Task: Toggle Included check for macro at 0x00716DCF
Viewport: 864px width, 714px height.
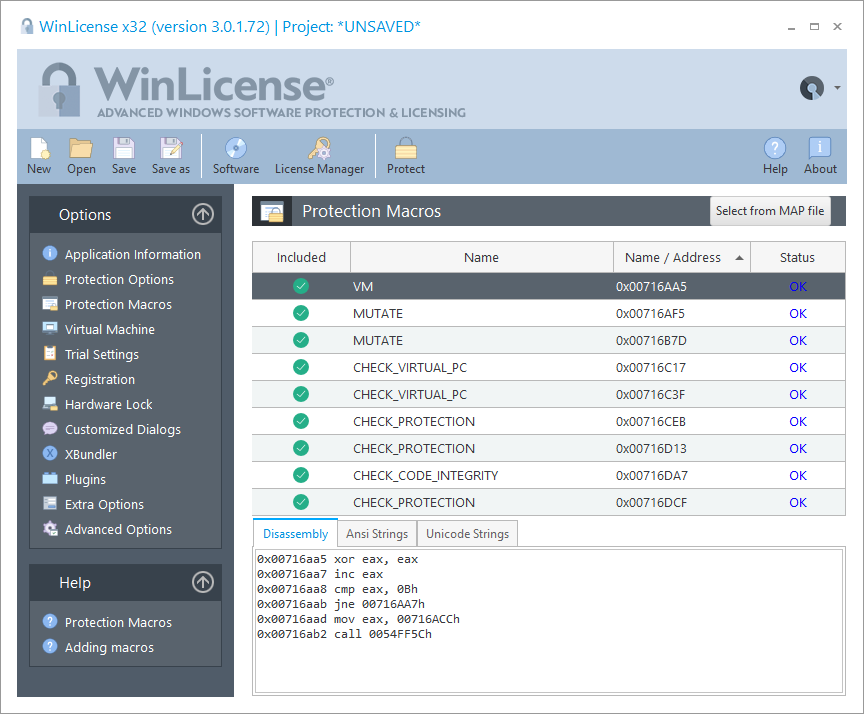Action: pyautogui.click(x=301, y=502)
